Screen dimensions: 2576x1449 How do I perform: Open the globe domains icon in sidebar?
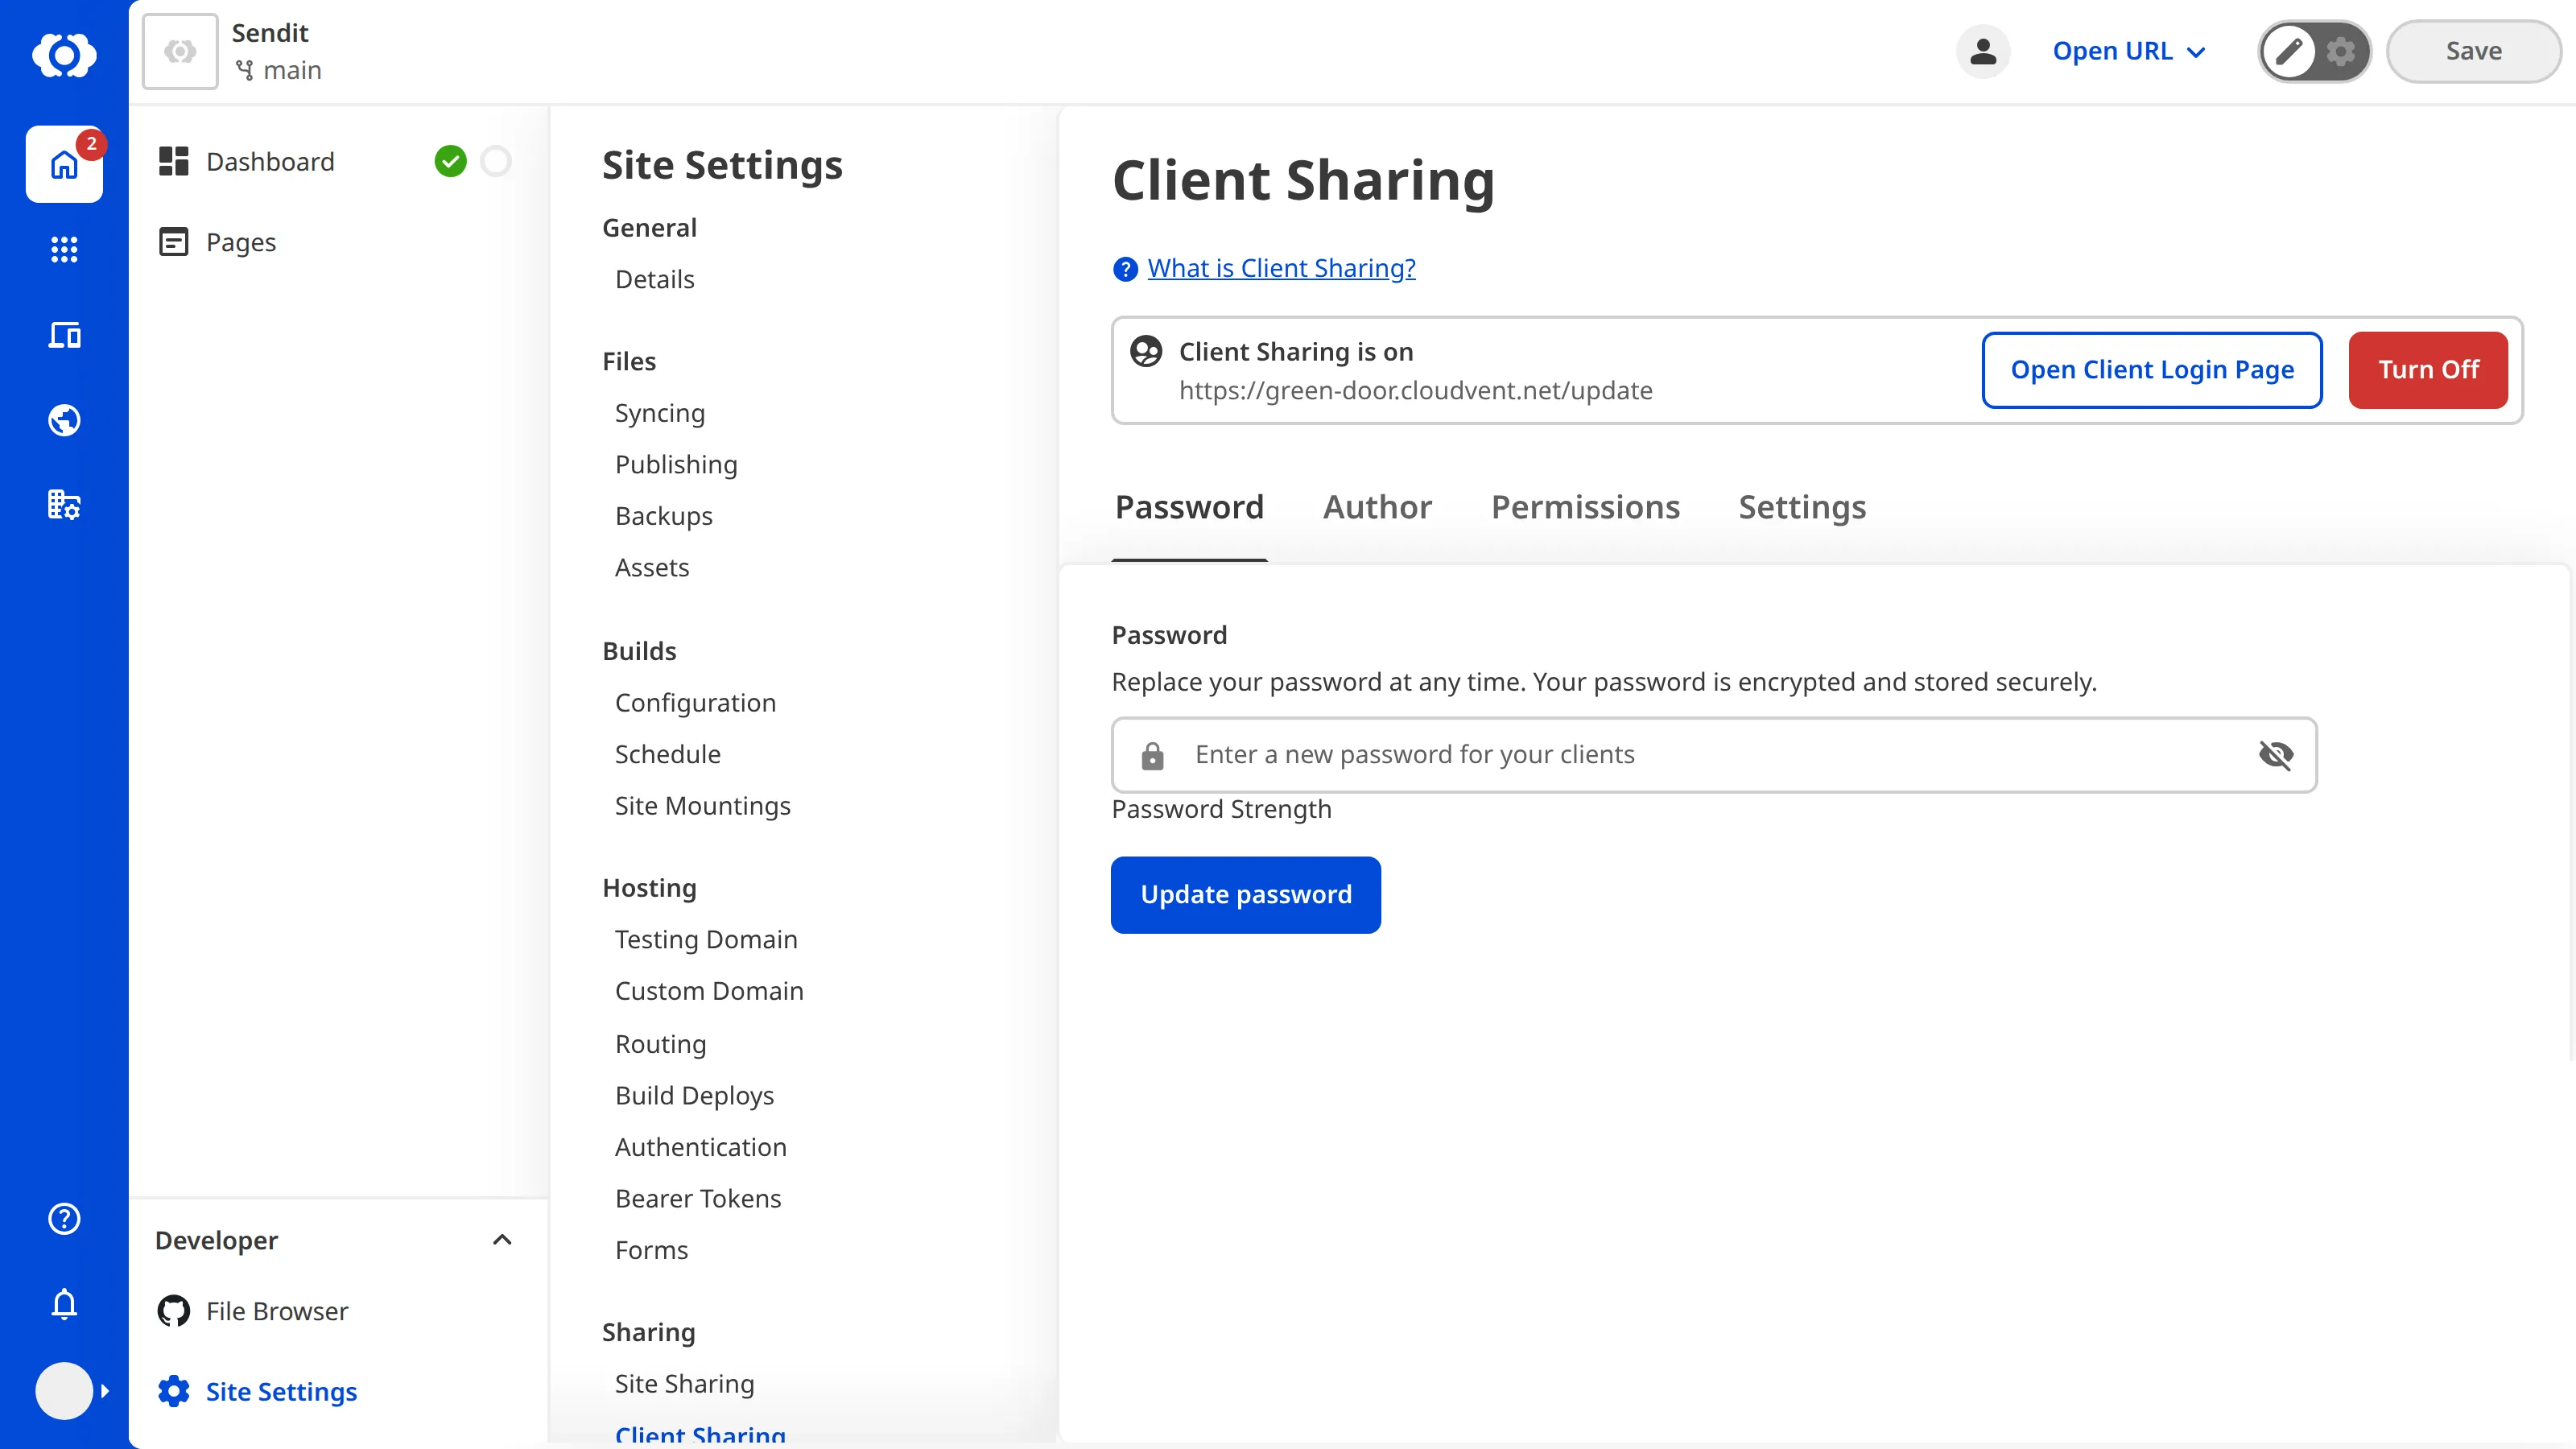coord(64,420)
